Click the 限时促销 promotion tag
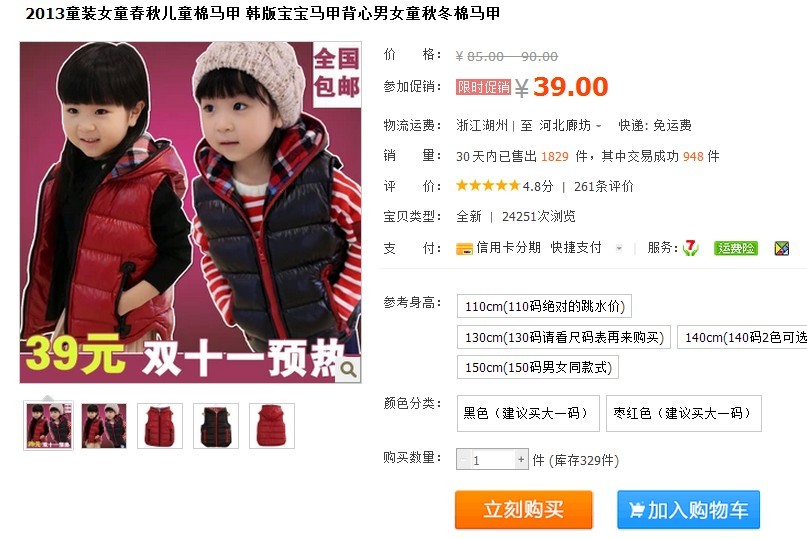The image size is (807, 539). tap(483, 87)
